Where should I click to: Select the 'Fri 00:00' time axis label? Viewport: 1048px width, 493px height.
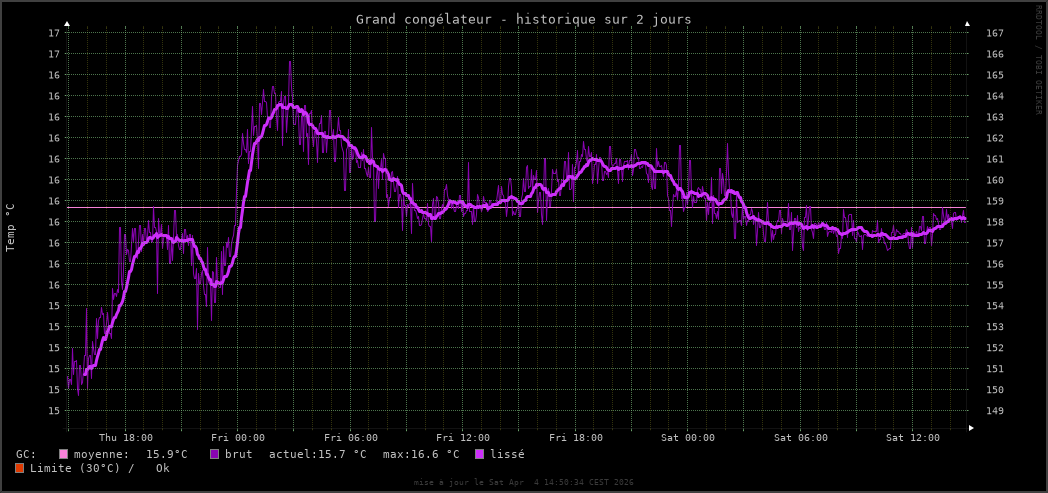click(x=238, y=438)
